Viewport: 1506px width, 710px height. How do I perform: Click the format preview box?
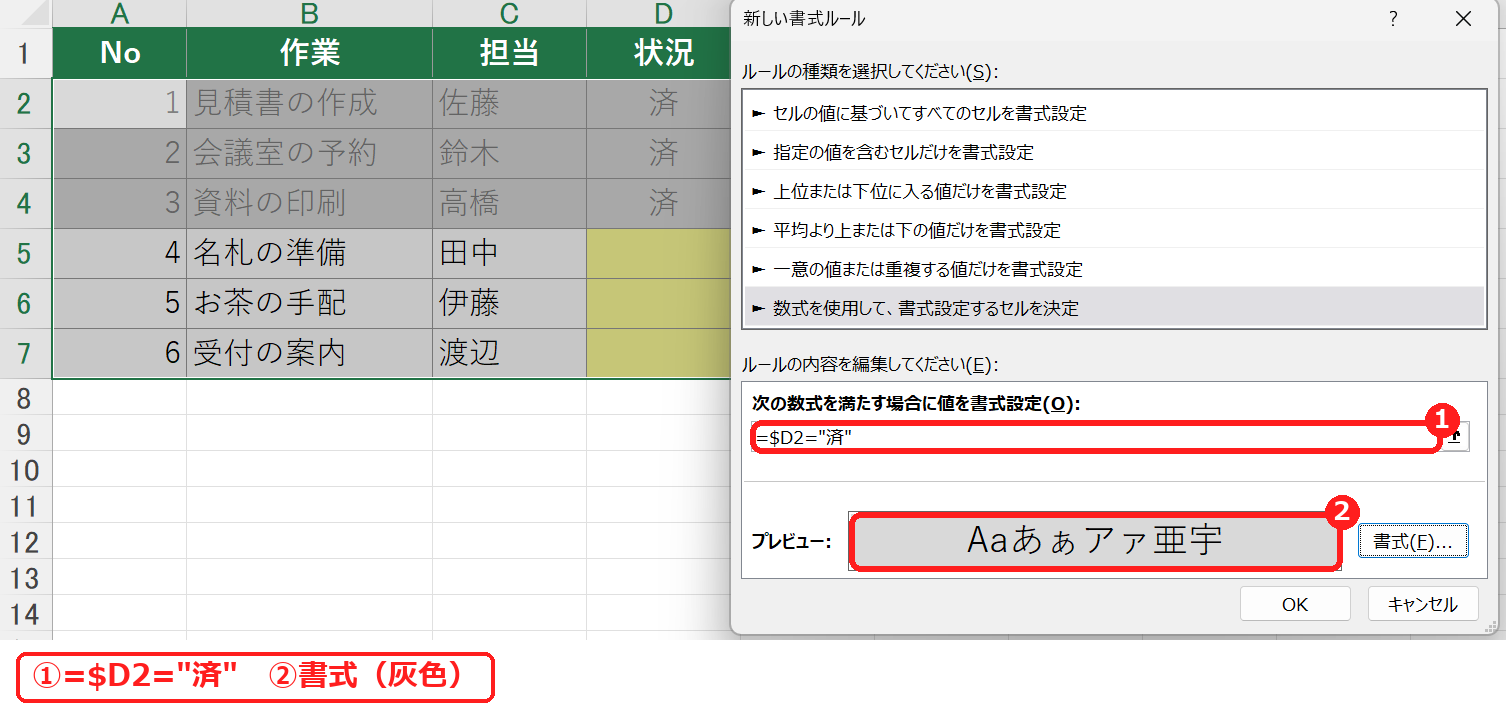click(1094, 541)
